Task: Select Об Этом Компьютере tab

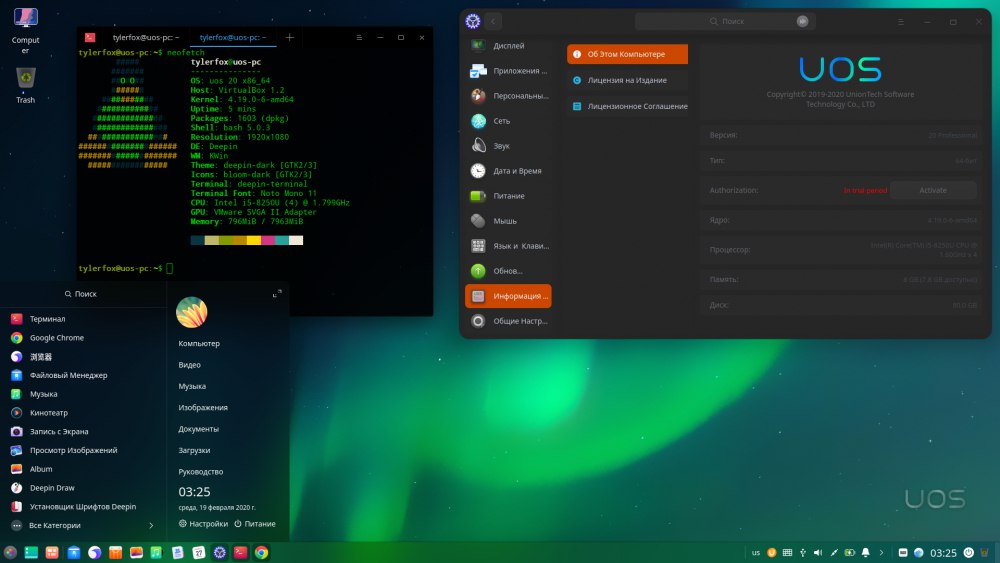Action: [x=628, y=54]
